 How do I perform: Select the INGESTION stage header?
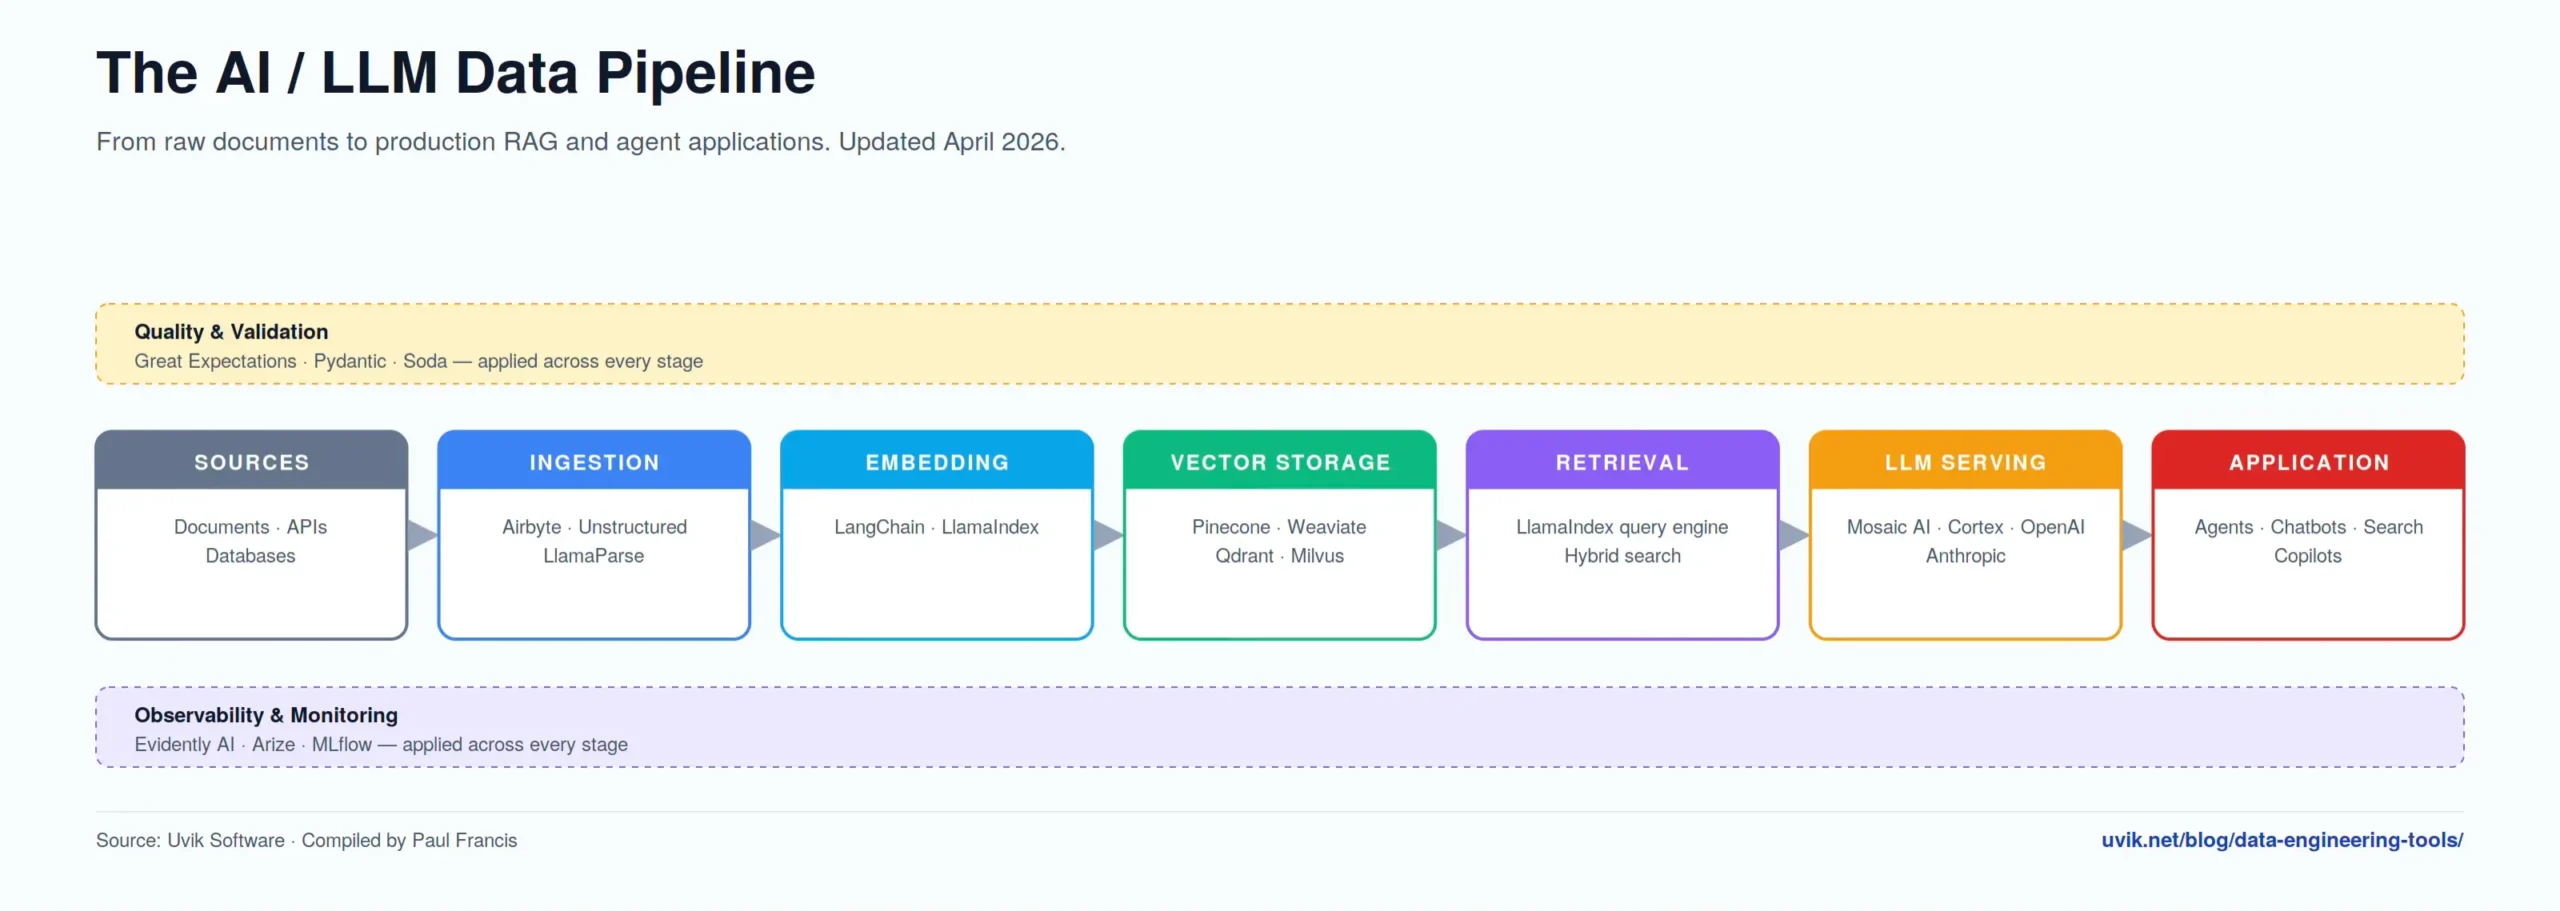click(x=594, y=460)
